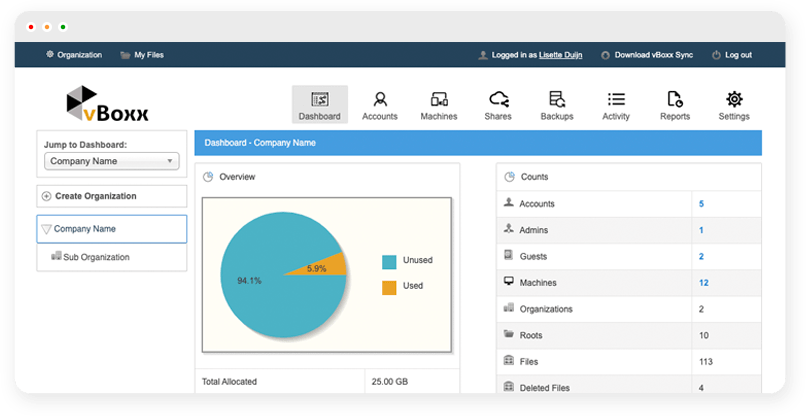Image resolution: width=806 pixels, height=416 pixels.
Task: Click the vBoxx logo
Action: click(x=107, y=105)
